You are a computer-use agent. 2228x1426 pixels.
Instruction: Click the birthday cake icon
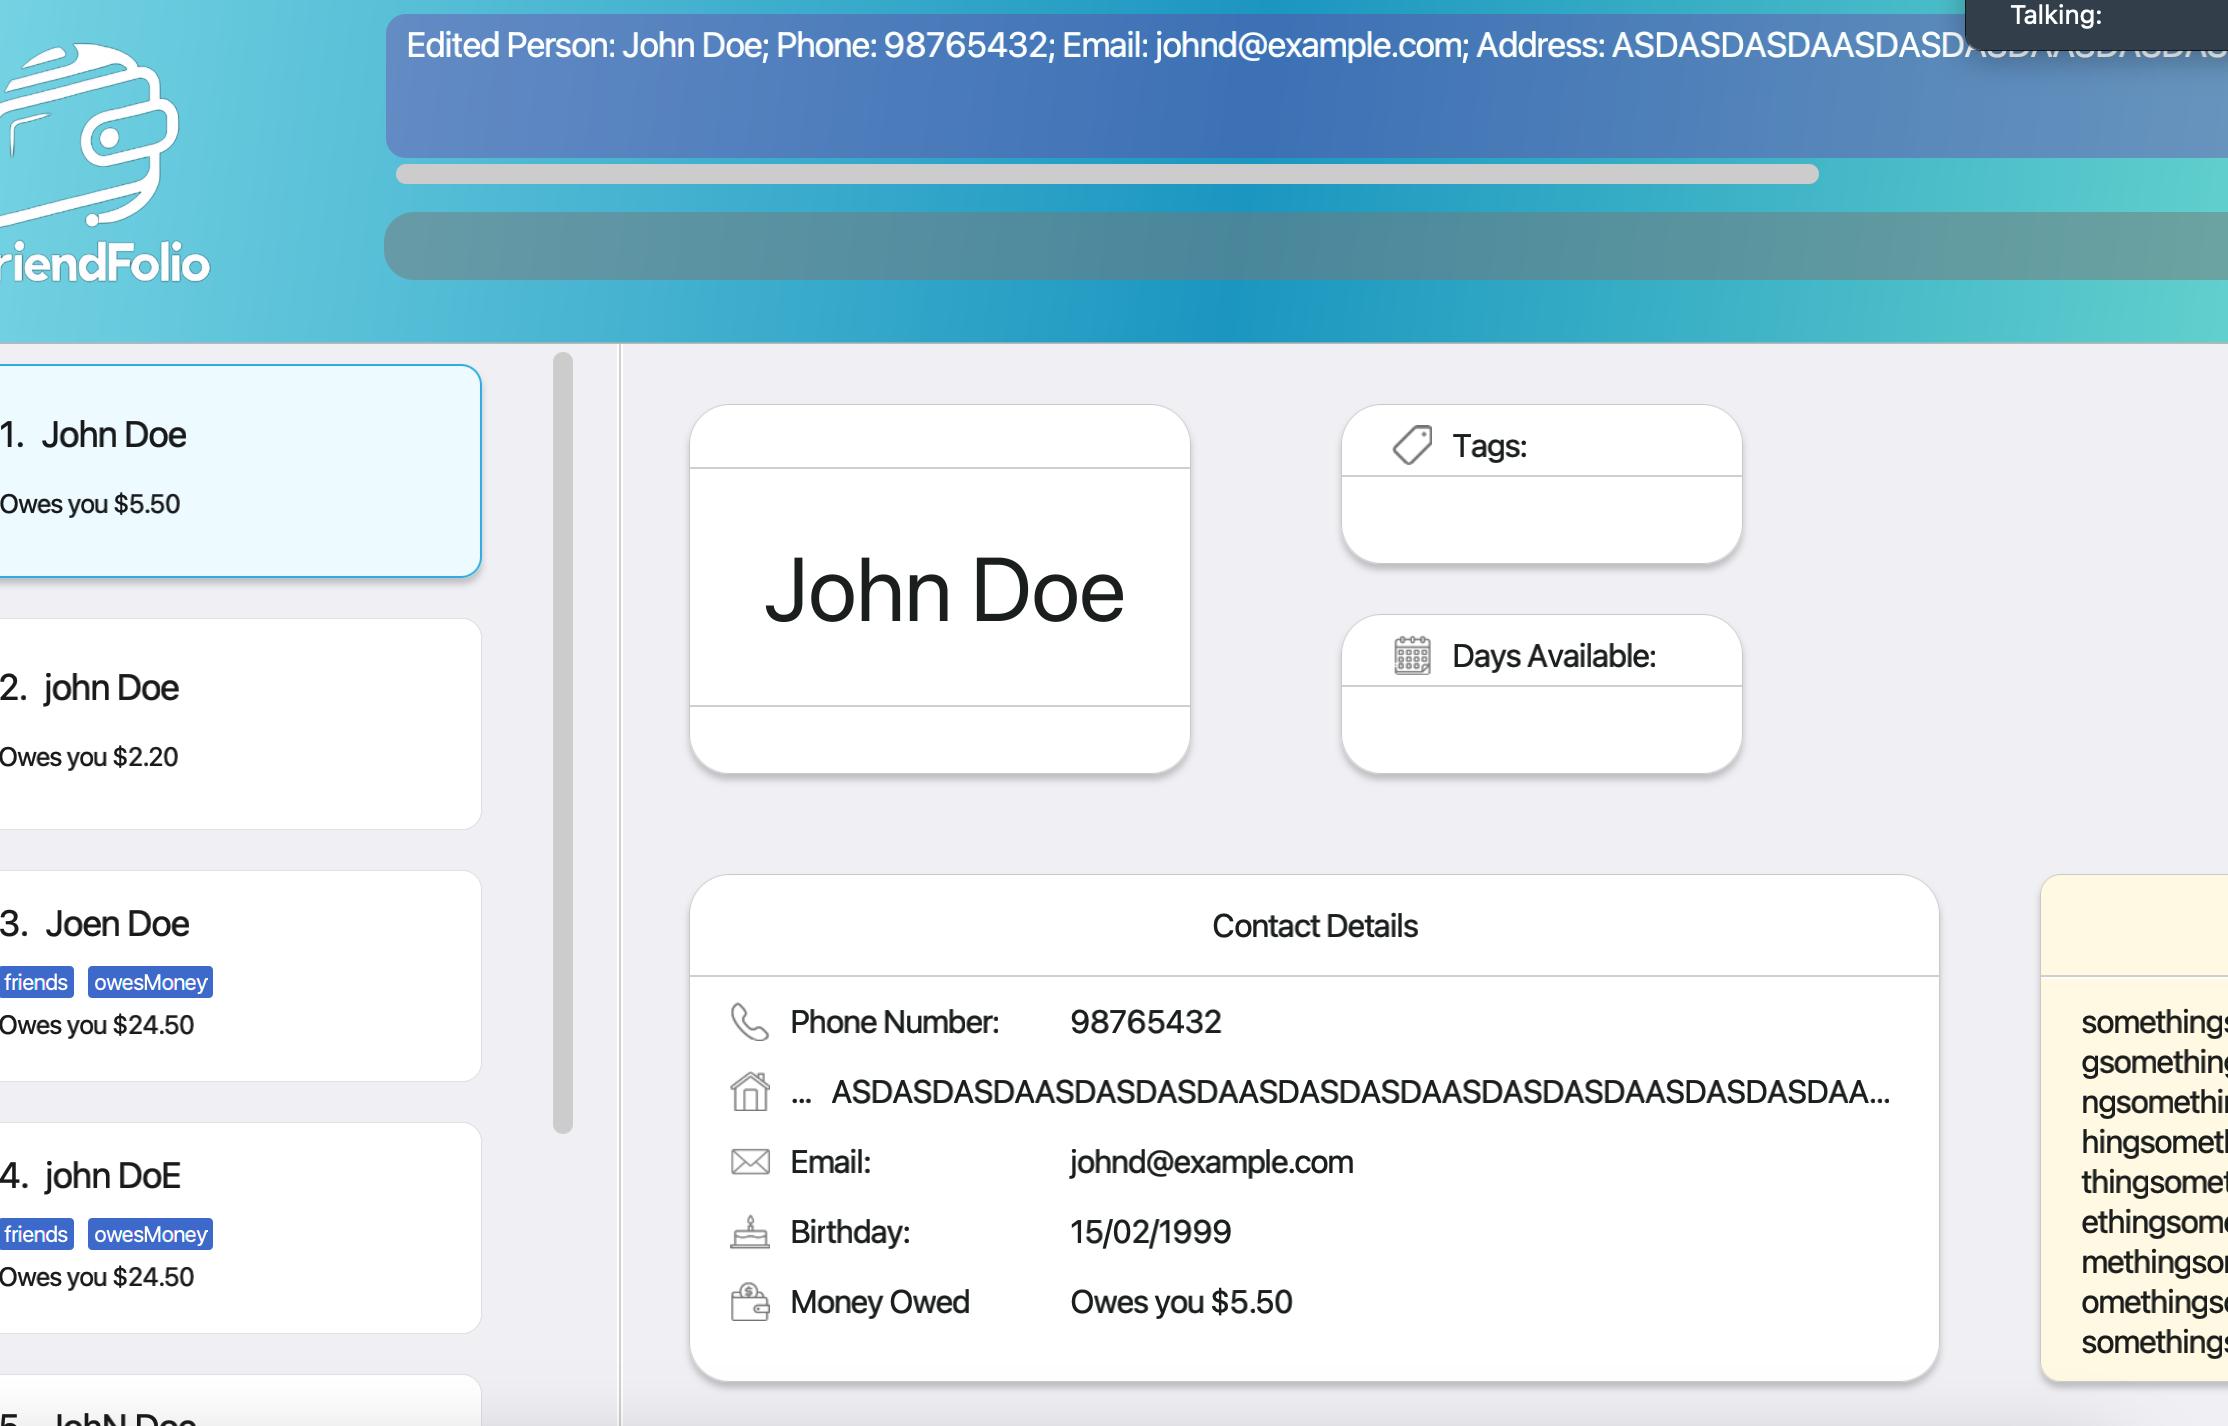(x=749, y=1232)
